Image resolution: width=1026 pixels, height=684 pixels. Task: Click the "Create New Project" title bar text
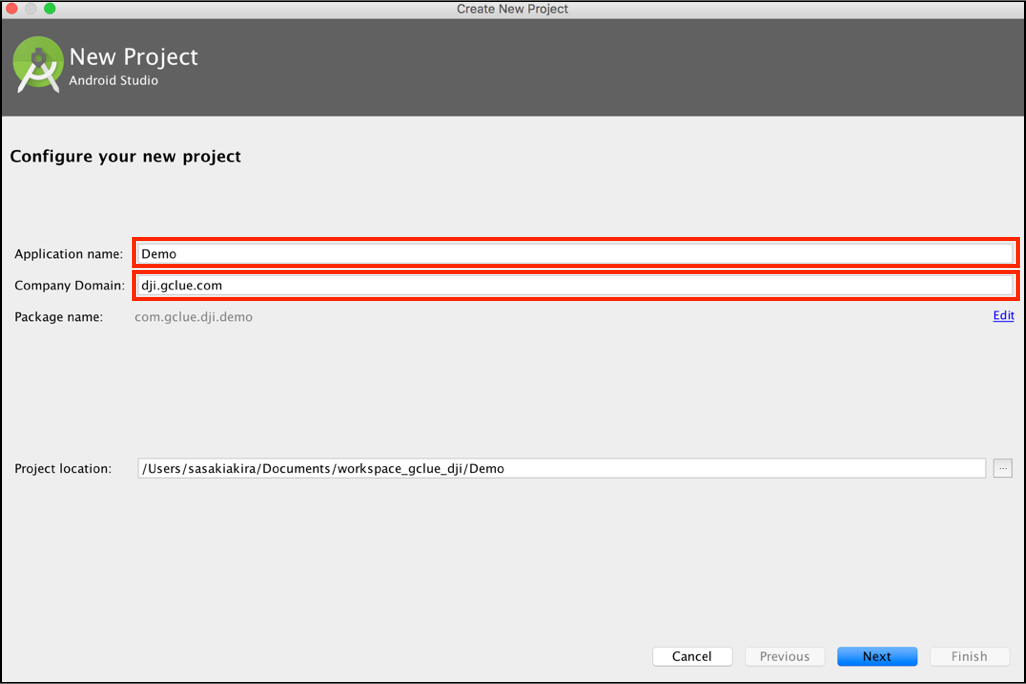(512, 9)
